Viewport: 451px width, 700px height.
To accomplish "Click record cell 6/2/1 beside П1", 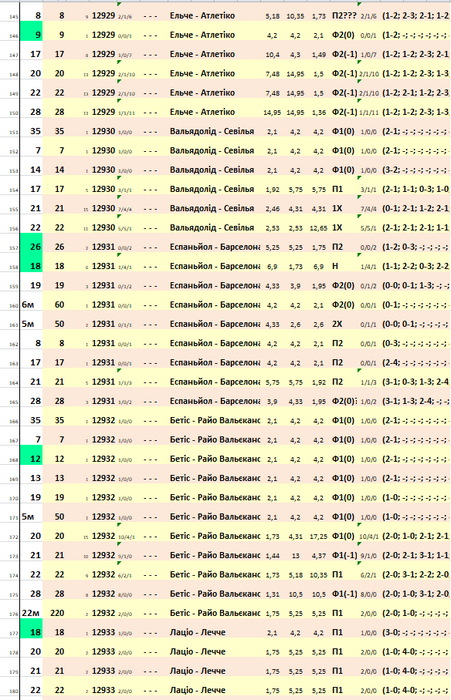I will click(x=368, y=575).
